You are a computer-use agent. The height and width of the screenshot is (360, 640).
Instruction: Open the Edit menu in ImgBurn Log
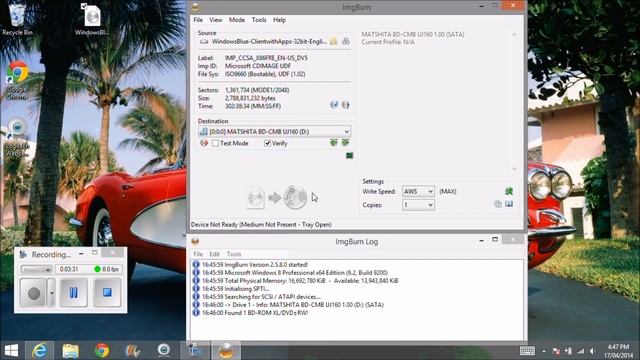[214, 254]
